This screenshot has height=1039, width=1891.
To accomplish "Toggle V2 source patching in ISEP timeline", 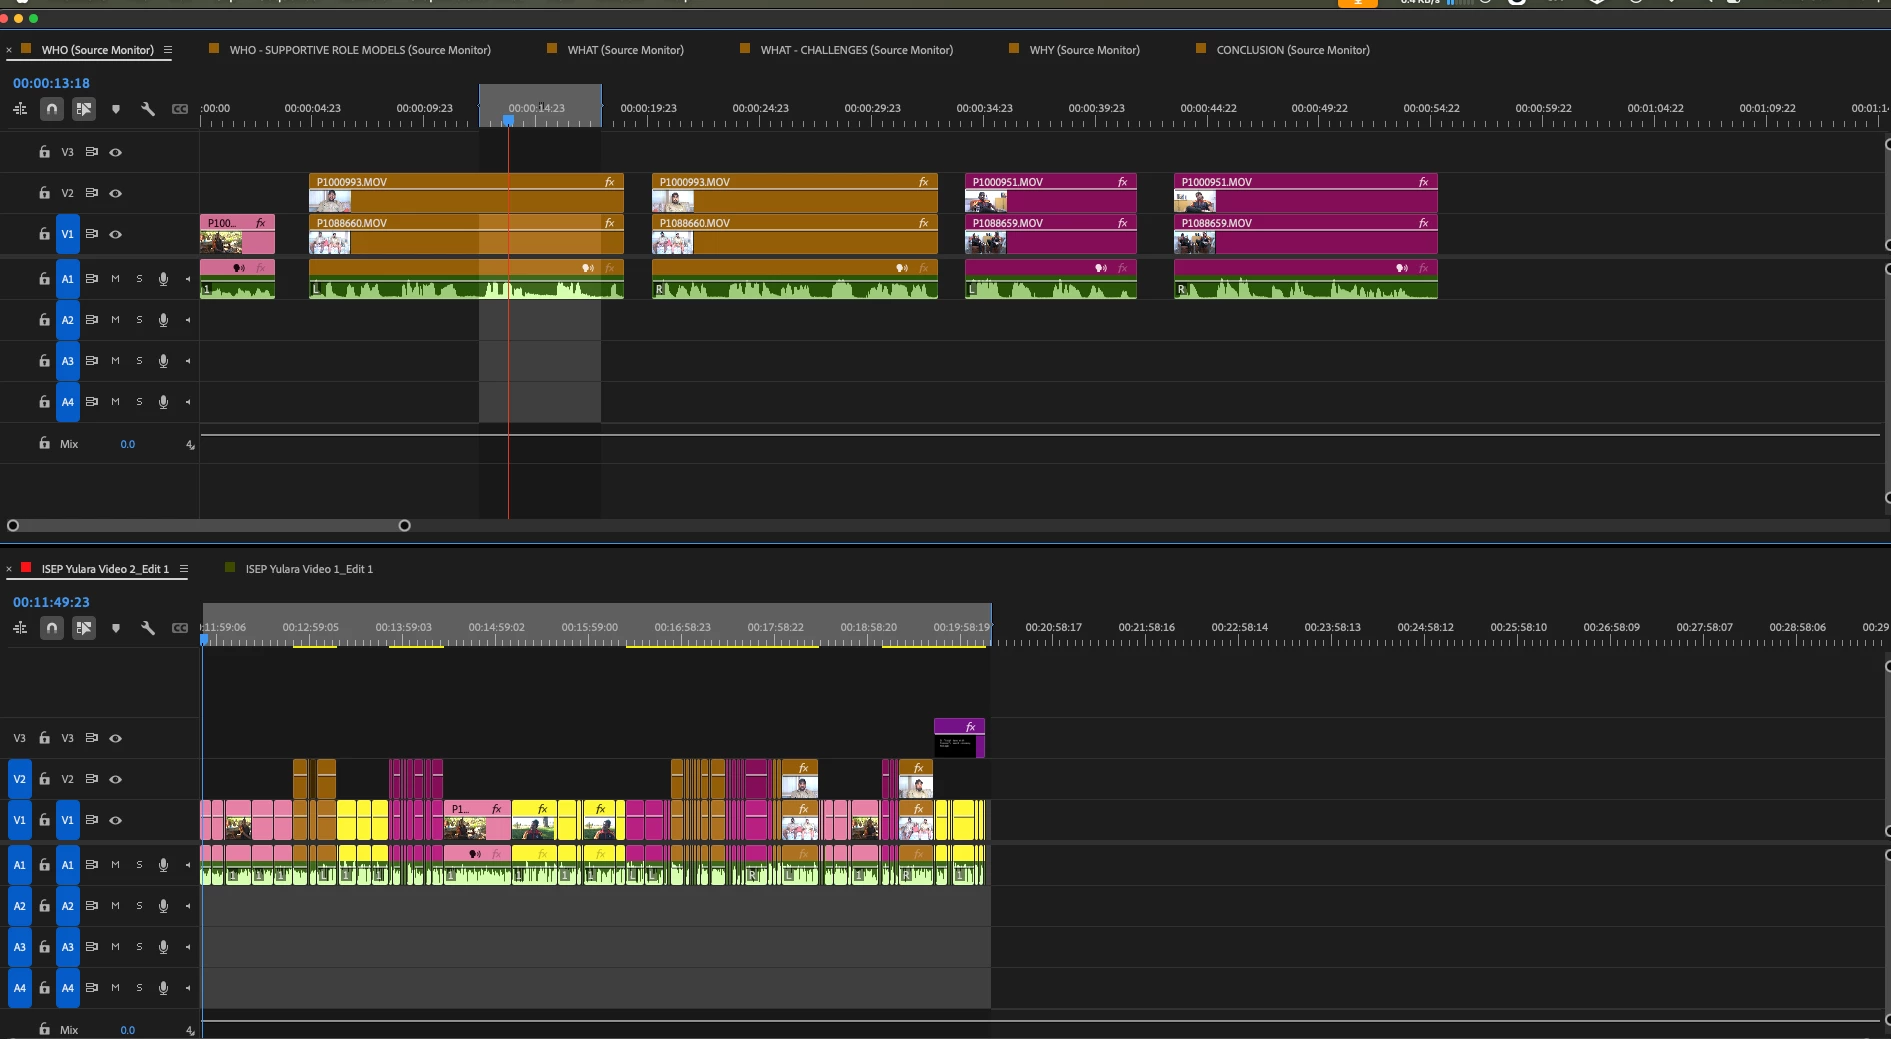I will coord(19,779).
